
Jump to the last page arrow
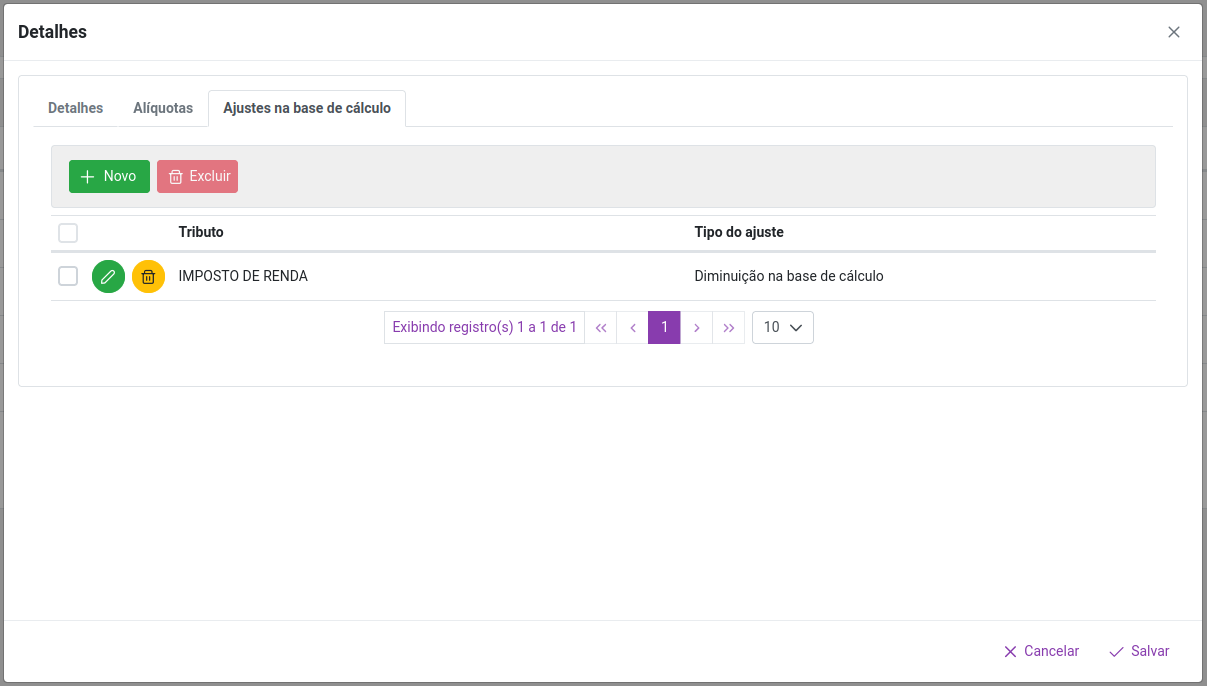point(728,328)
